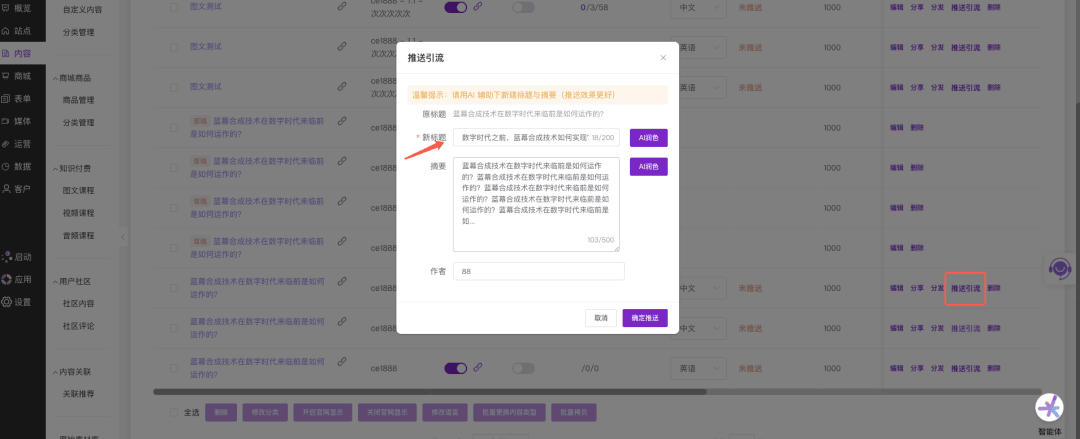Go to the 站点 site section
This screenshot has width=1080, height=439.
point(17,31)
